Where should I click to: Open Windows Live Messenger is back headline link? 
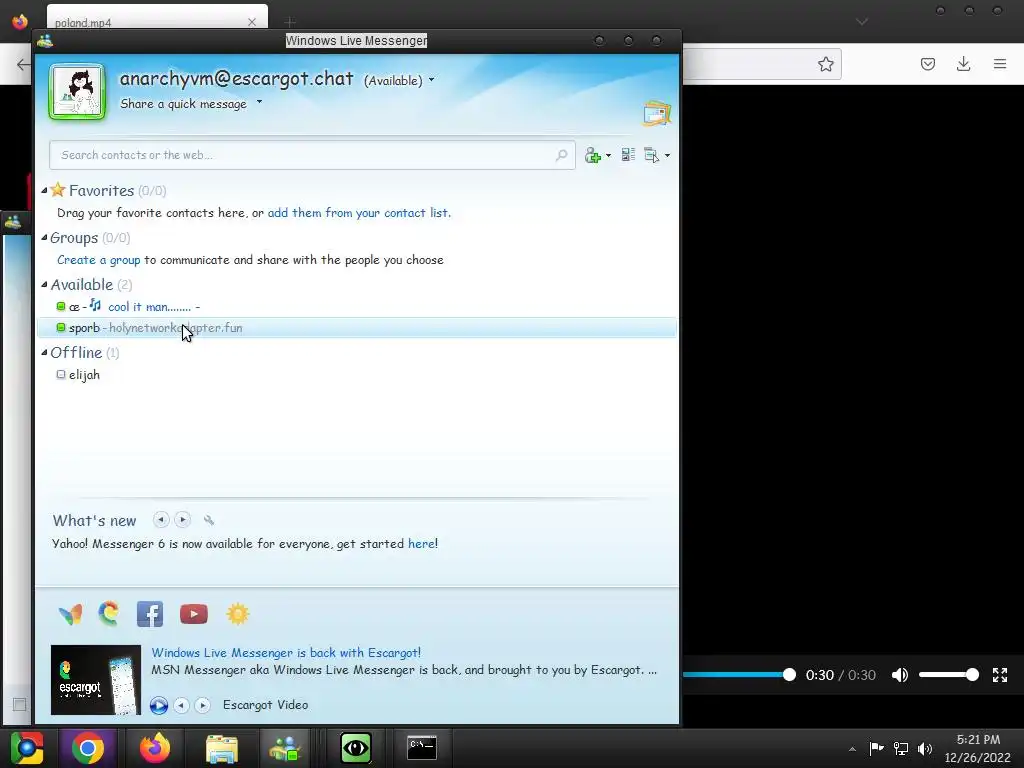click(286, 652)
